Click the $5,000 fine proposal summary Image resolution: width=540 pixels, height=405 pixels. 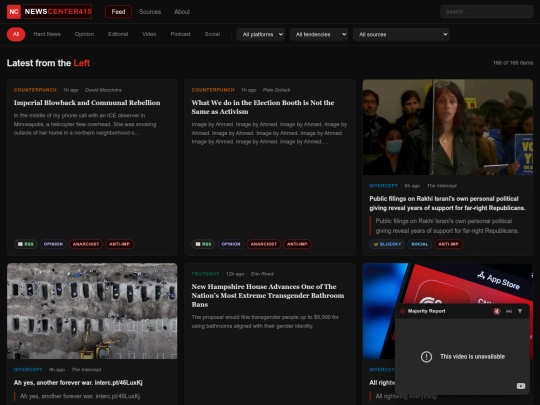click(x=265, y=321)
